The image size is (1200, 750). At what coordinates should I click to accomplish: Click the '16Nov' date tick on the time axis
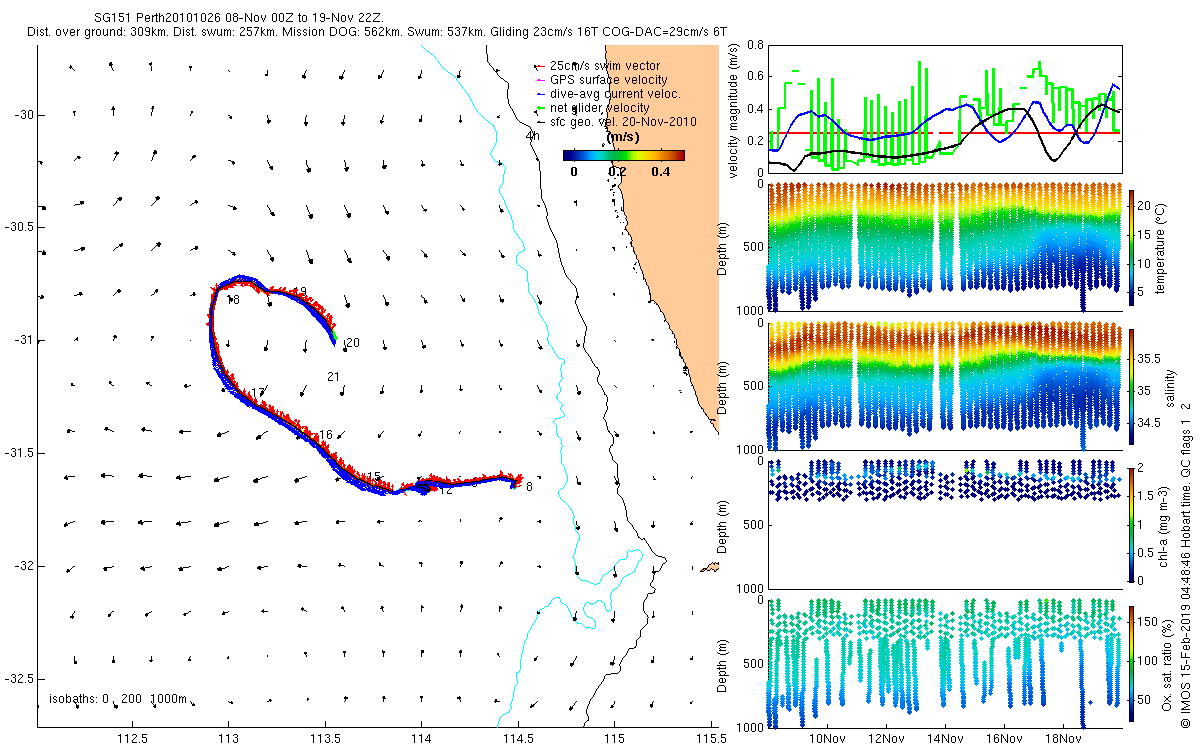(1003, 739)
